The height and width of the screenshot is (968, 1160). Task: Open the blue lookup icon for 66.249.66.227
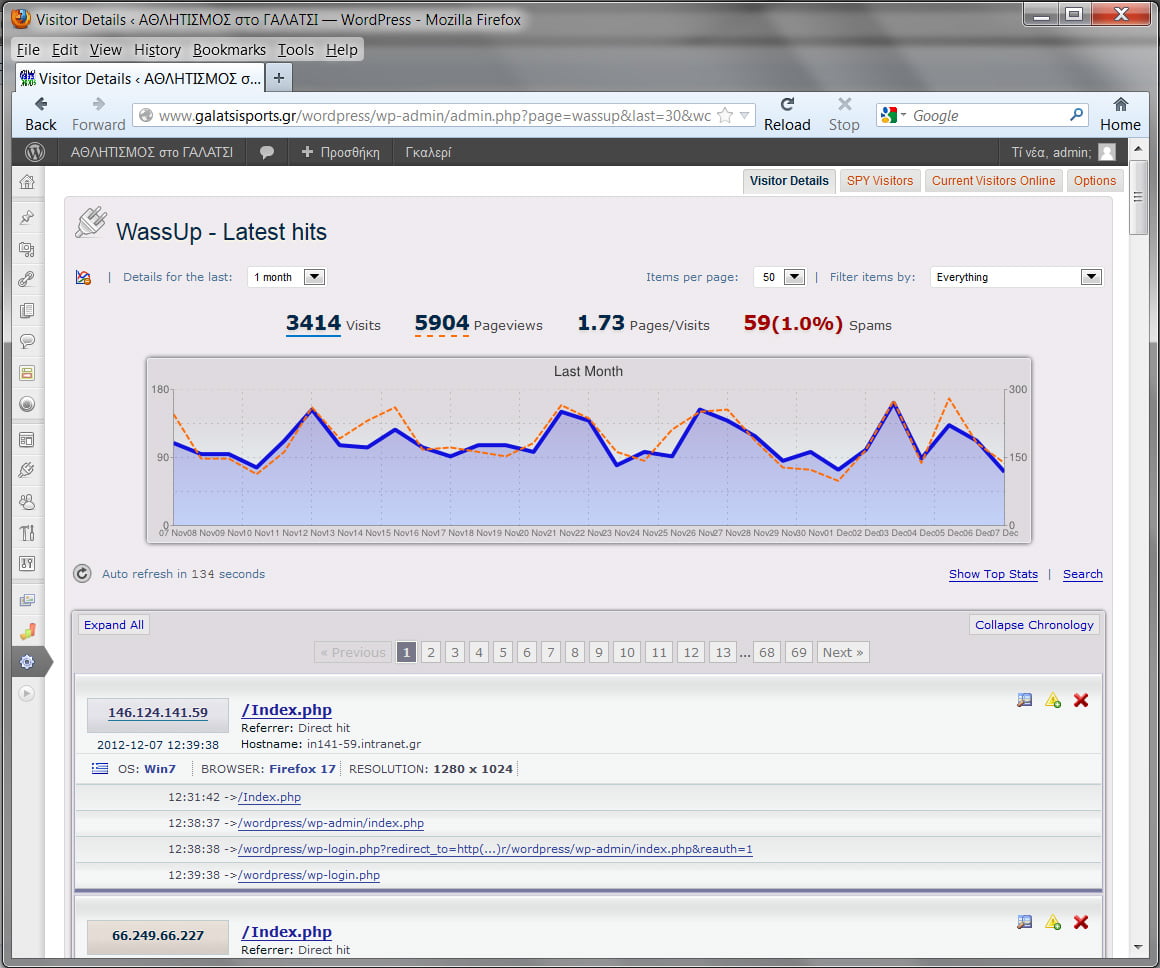(x=1025, y=922)
